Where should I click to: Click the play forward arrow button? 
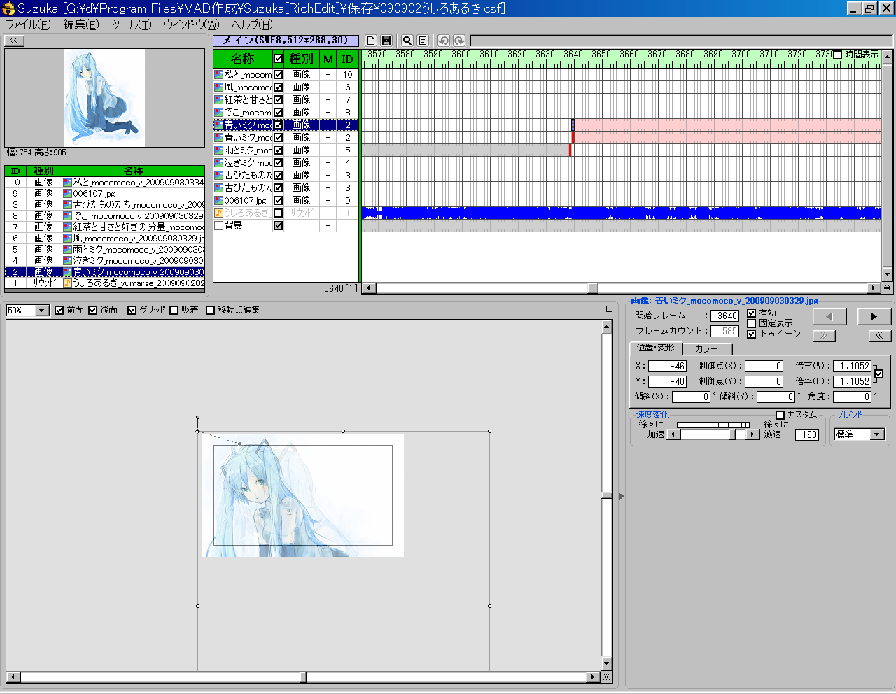click(x=874, y=316)
